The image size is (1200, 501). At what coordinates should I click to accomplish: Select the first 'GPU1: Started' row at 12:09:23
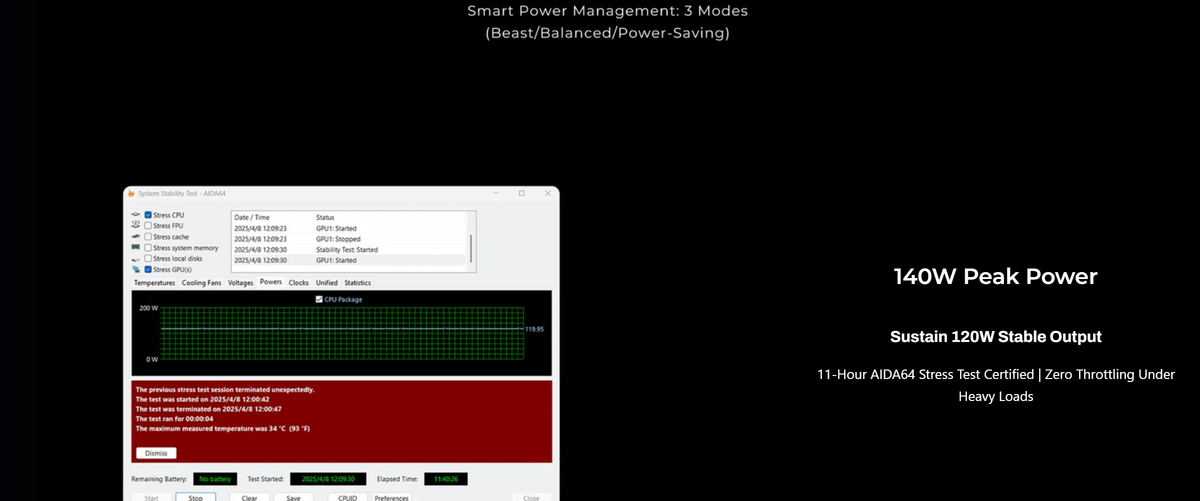tap(350, 228)
